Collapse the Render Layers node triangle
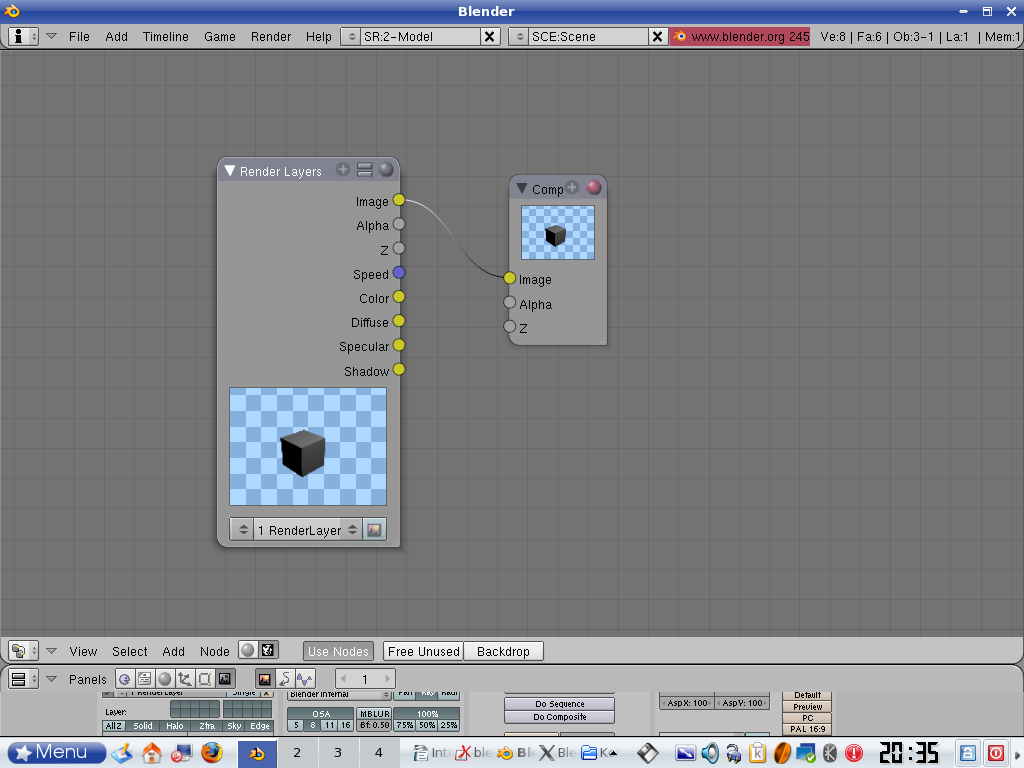Viewport: 1024px width, 768px height. click(229, 171)
